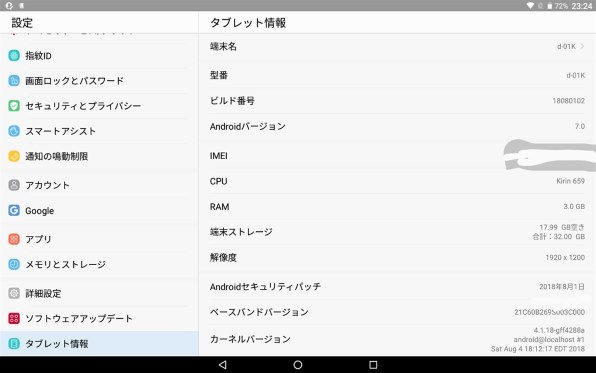Viewport: 596px width, 373px height.
Task: Open アカウント settings
Action: (x=99, y=185)
